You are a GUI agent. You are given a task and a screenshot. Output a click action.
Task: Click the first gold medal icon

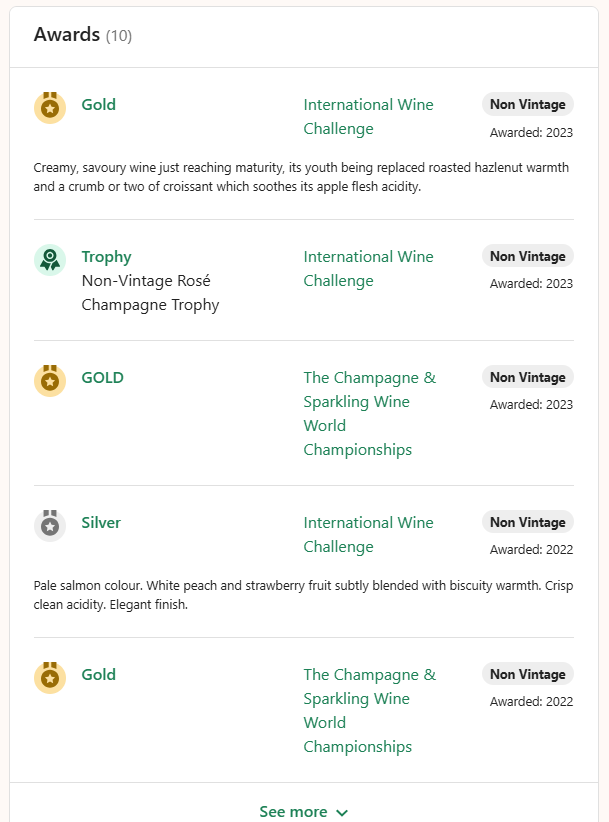pos(50,108)
